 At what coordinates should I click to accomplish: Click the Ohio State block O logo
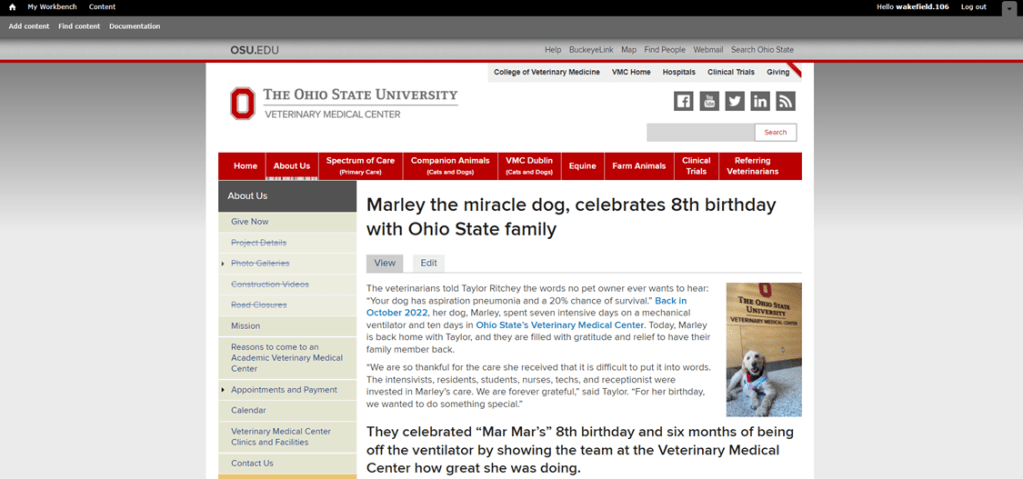click(242, 103)
